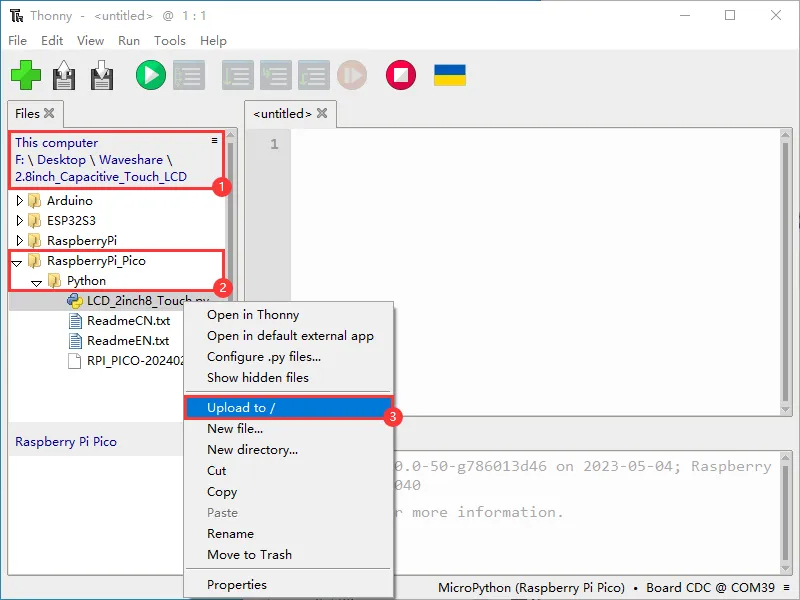Click the Step over toolbar icon

238,75
